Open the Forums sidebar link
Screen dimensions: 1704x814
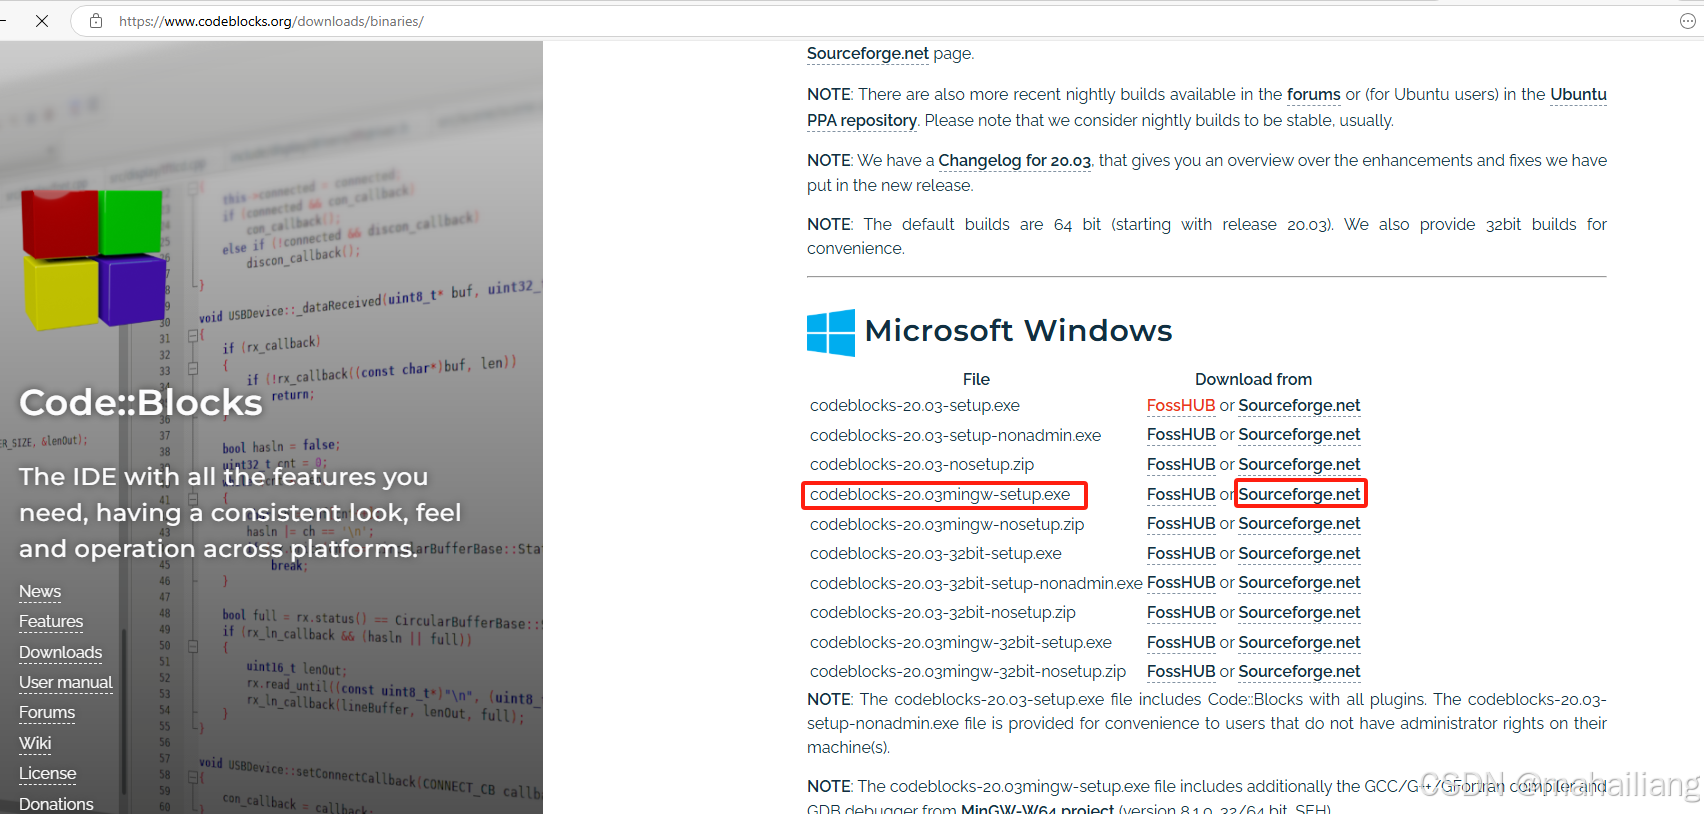pos(47,713)
